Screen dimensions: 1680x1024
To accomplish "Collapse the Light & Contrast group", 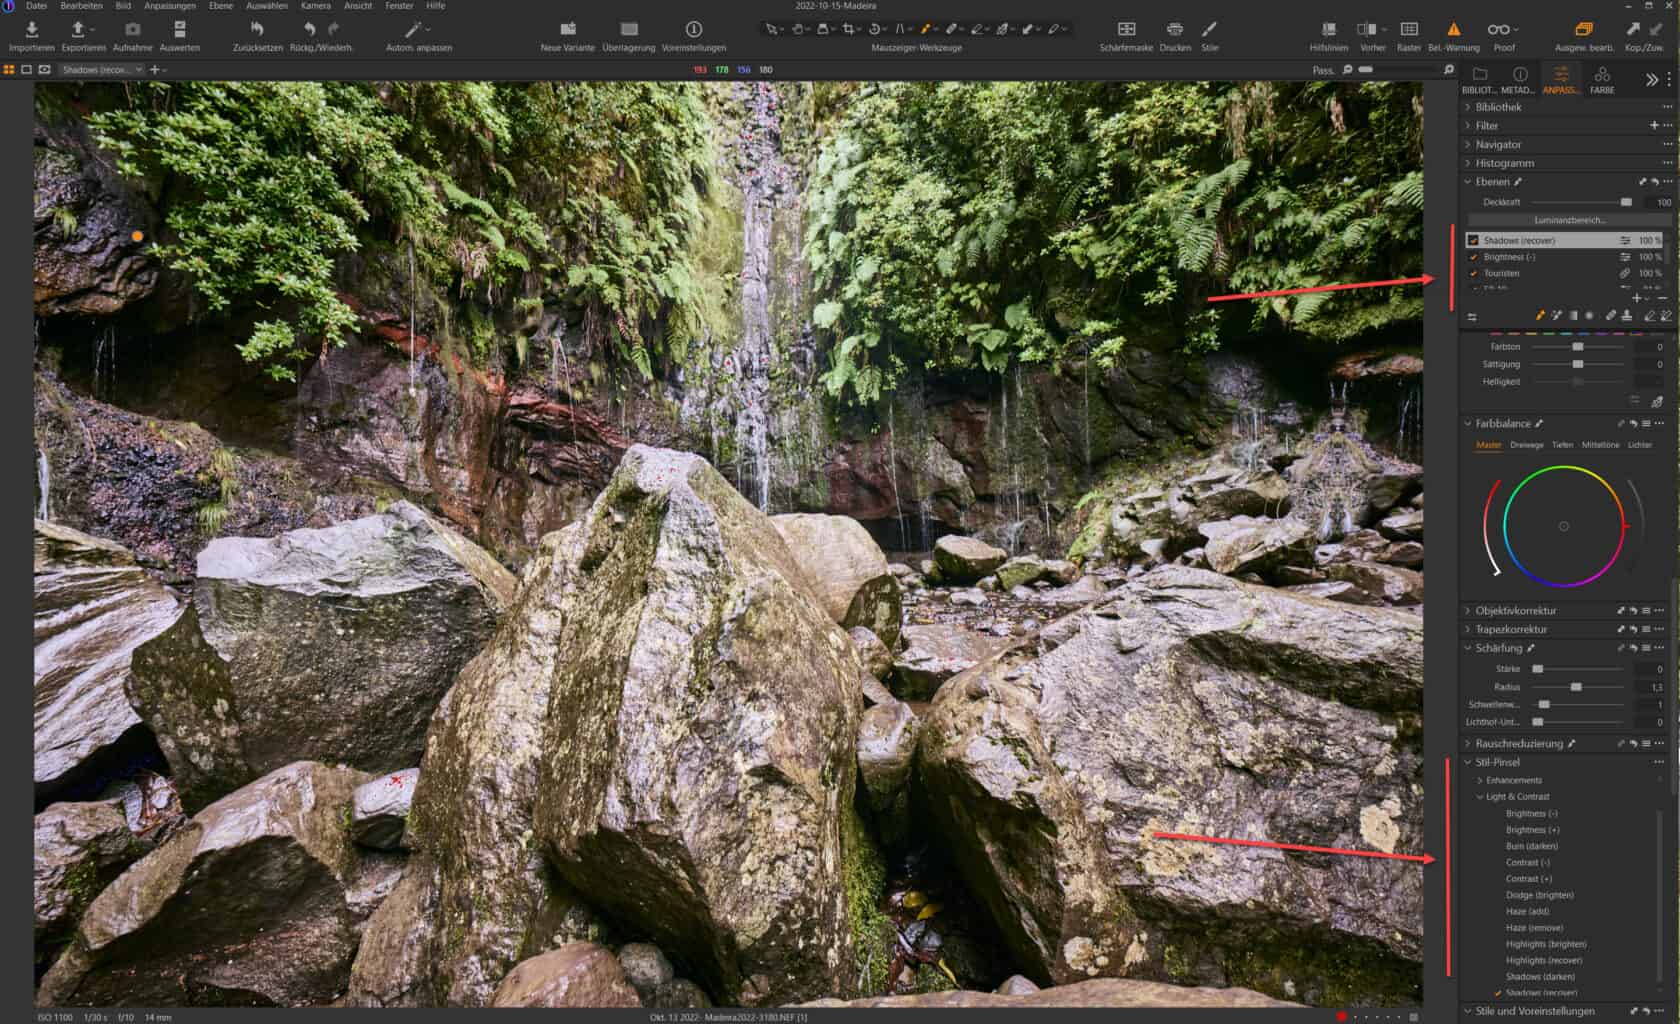I will click(1480, 797).
